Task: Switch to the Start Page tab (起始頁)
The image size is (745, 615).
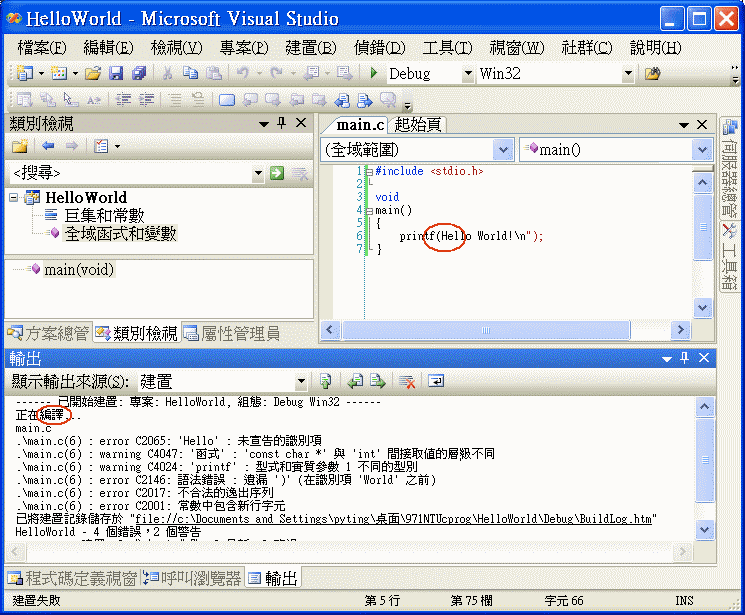Action: (418, 125)
